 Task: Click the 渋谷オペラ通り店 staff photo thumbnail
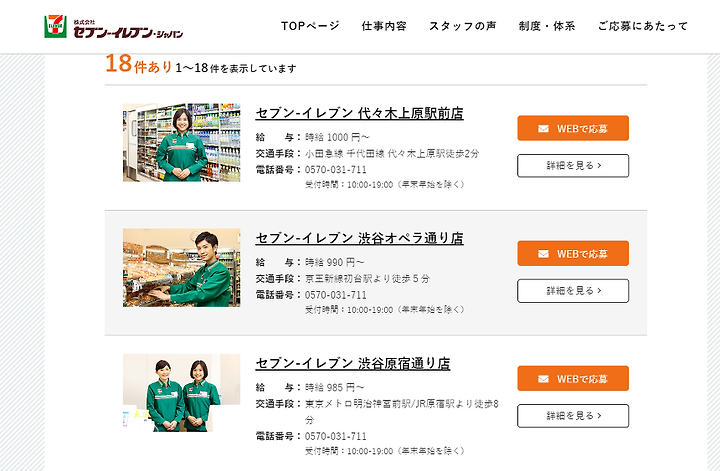(181, 268)
